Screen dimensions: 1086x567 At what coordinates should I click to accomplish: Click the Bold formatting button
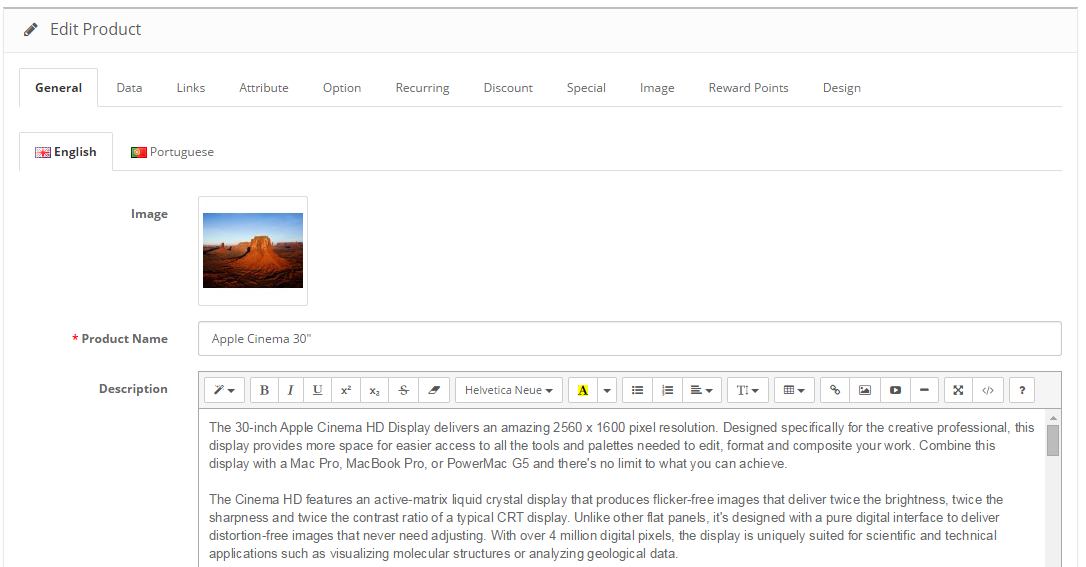[x=264, y=390]
